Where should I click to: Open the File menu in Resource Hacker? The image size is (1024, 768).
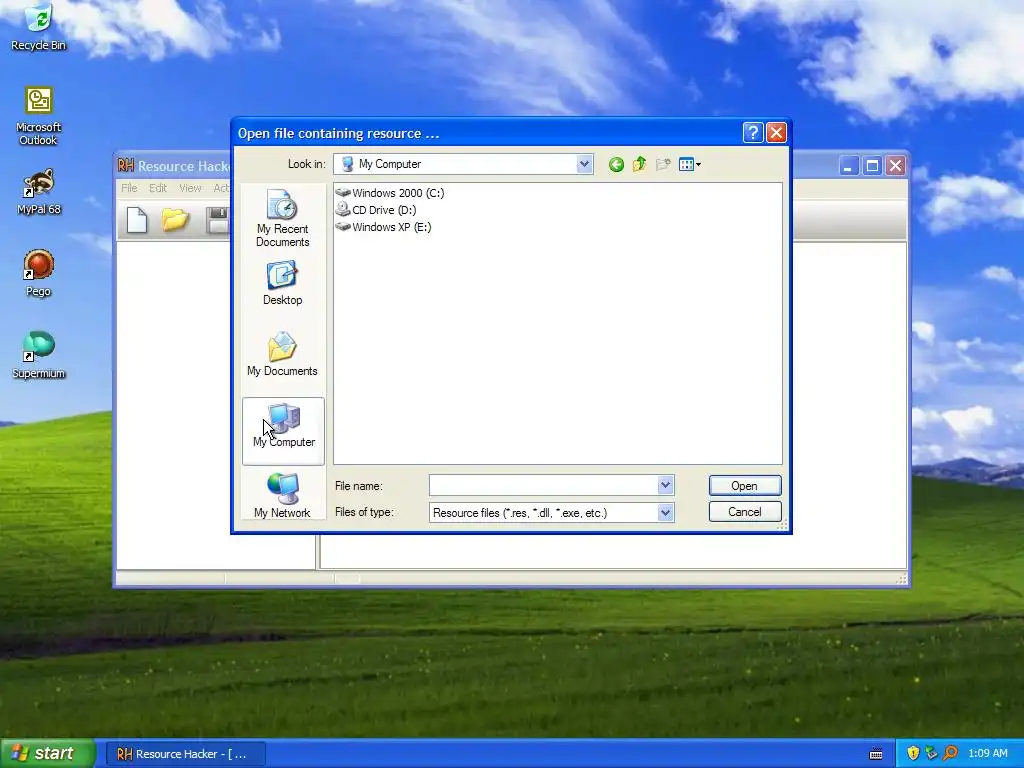click(x=129, y=188)
